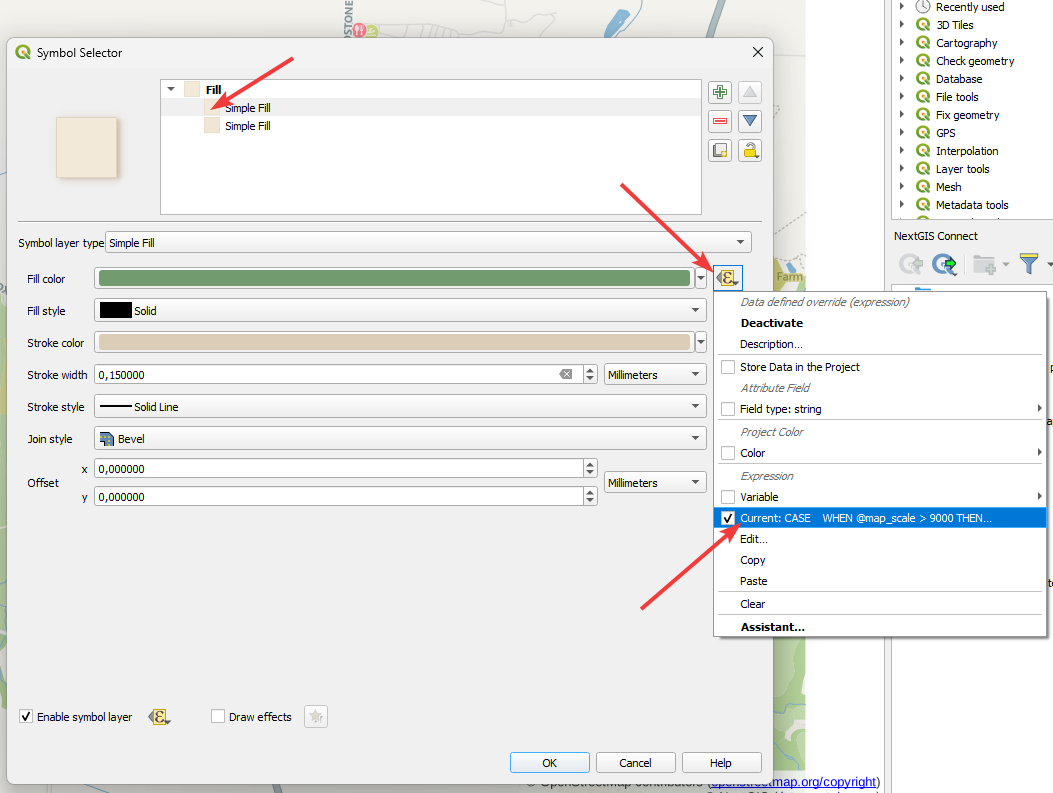Move symbol layer down with arrow icon
This screenshot has height=793, width=1053.
click(x=750, y=122)
